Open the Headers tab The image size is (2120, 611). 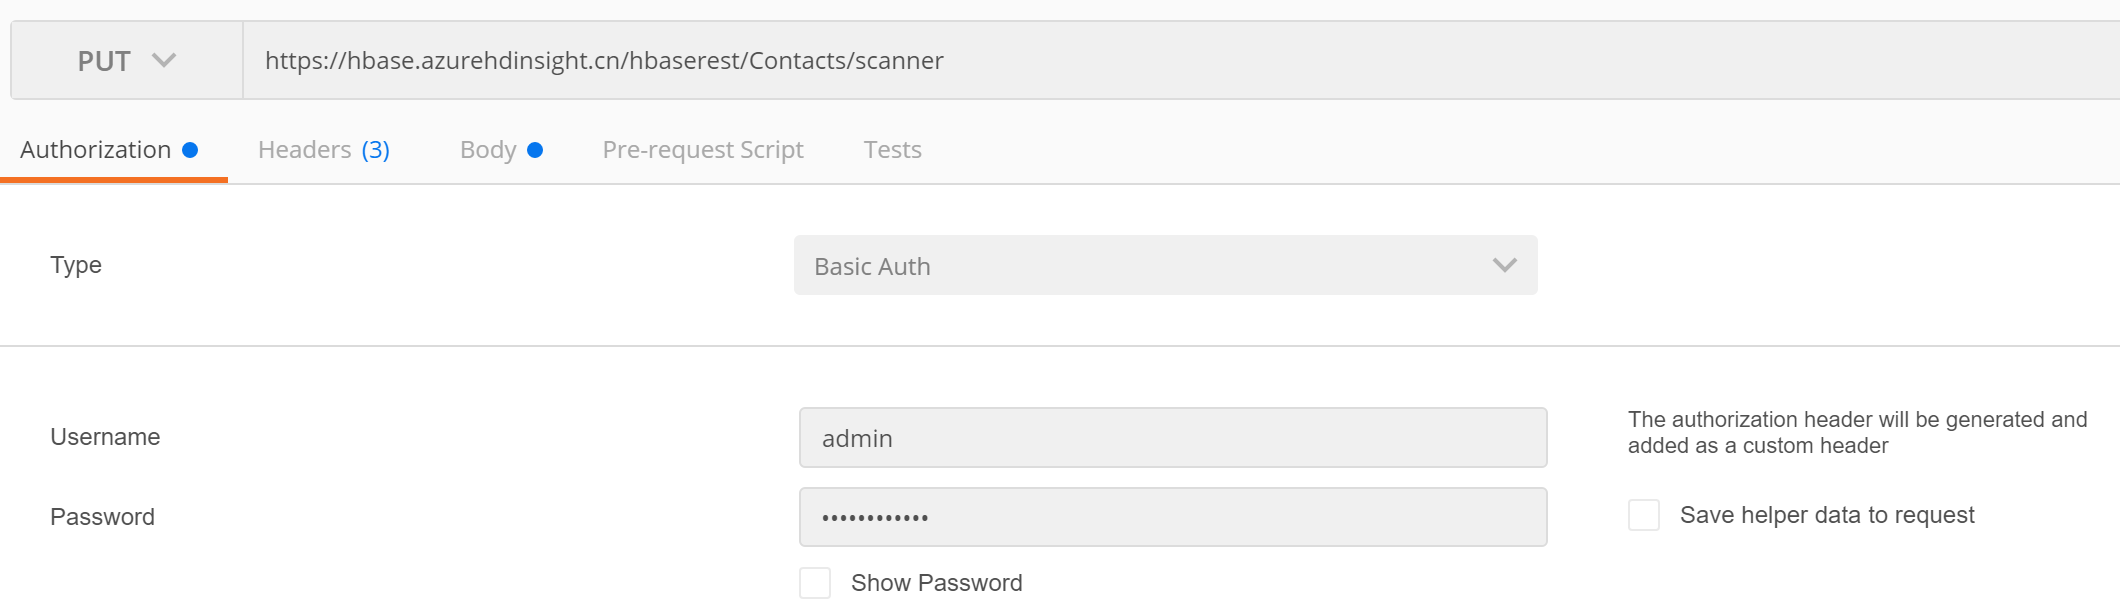click(305, 150)
